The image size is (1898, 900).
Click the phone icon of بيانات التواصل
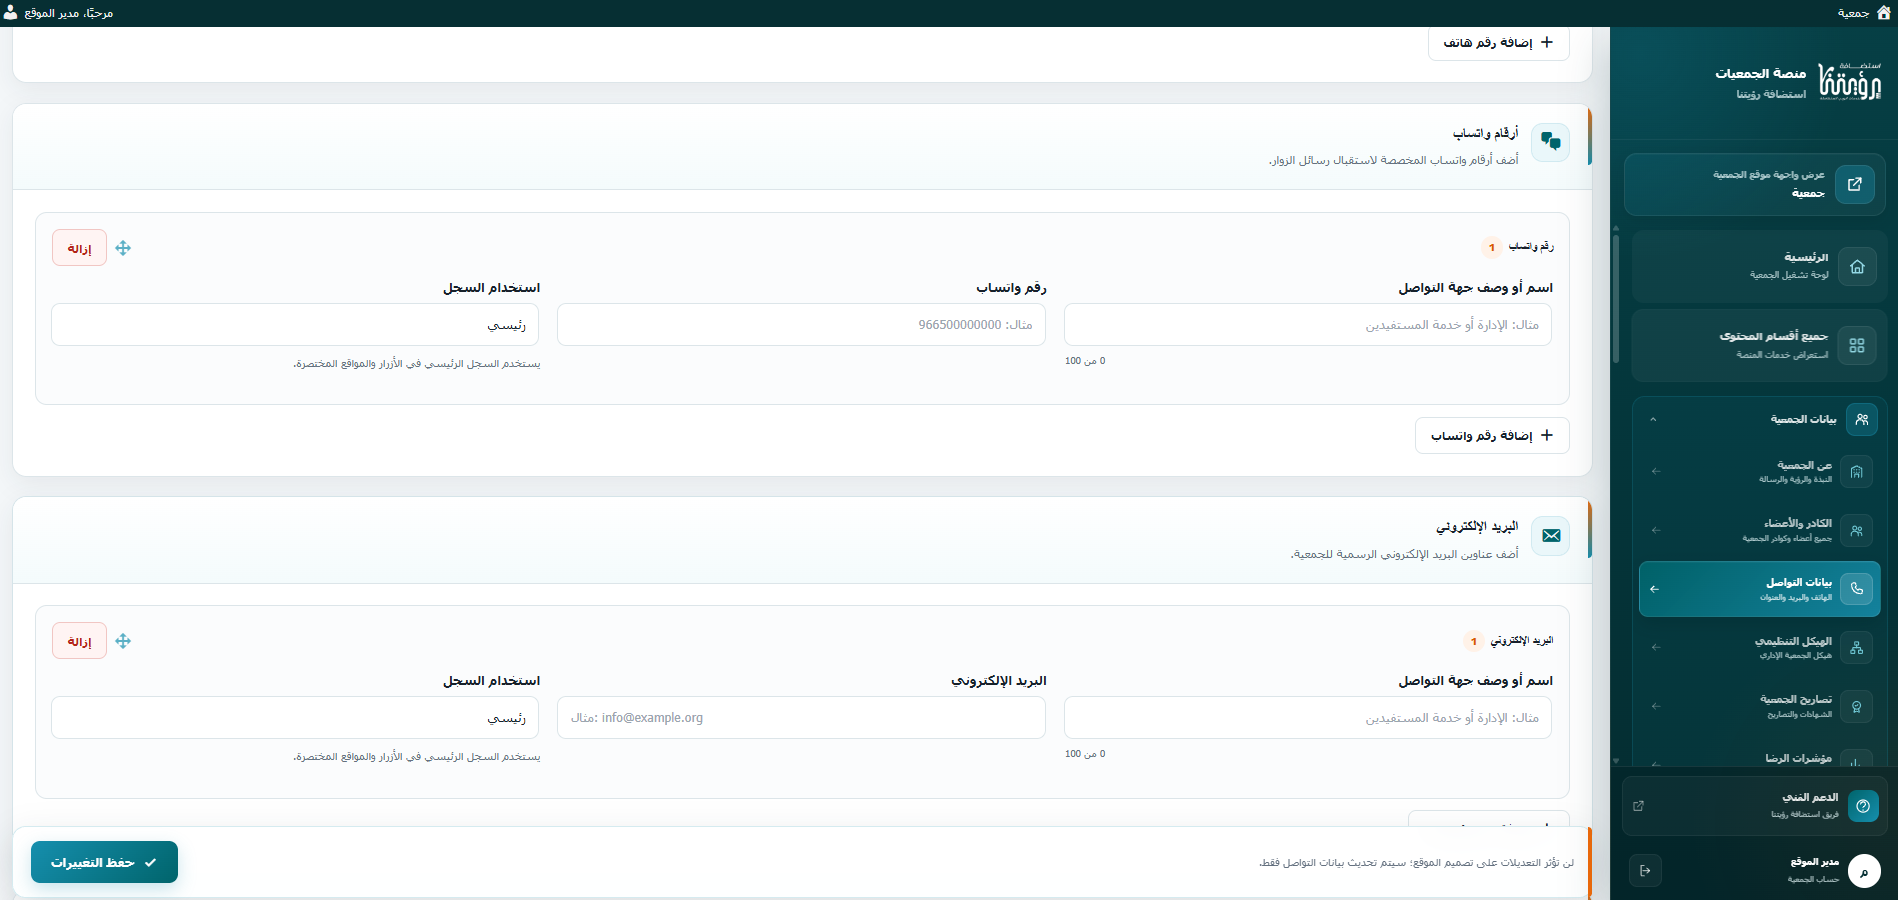point(1857,589)
